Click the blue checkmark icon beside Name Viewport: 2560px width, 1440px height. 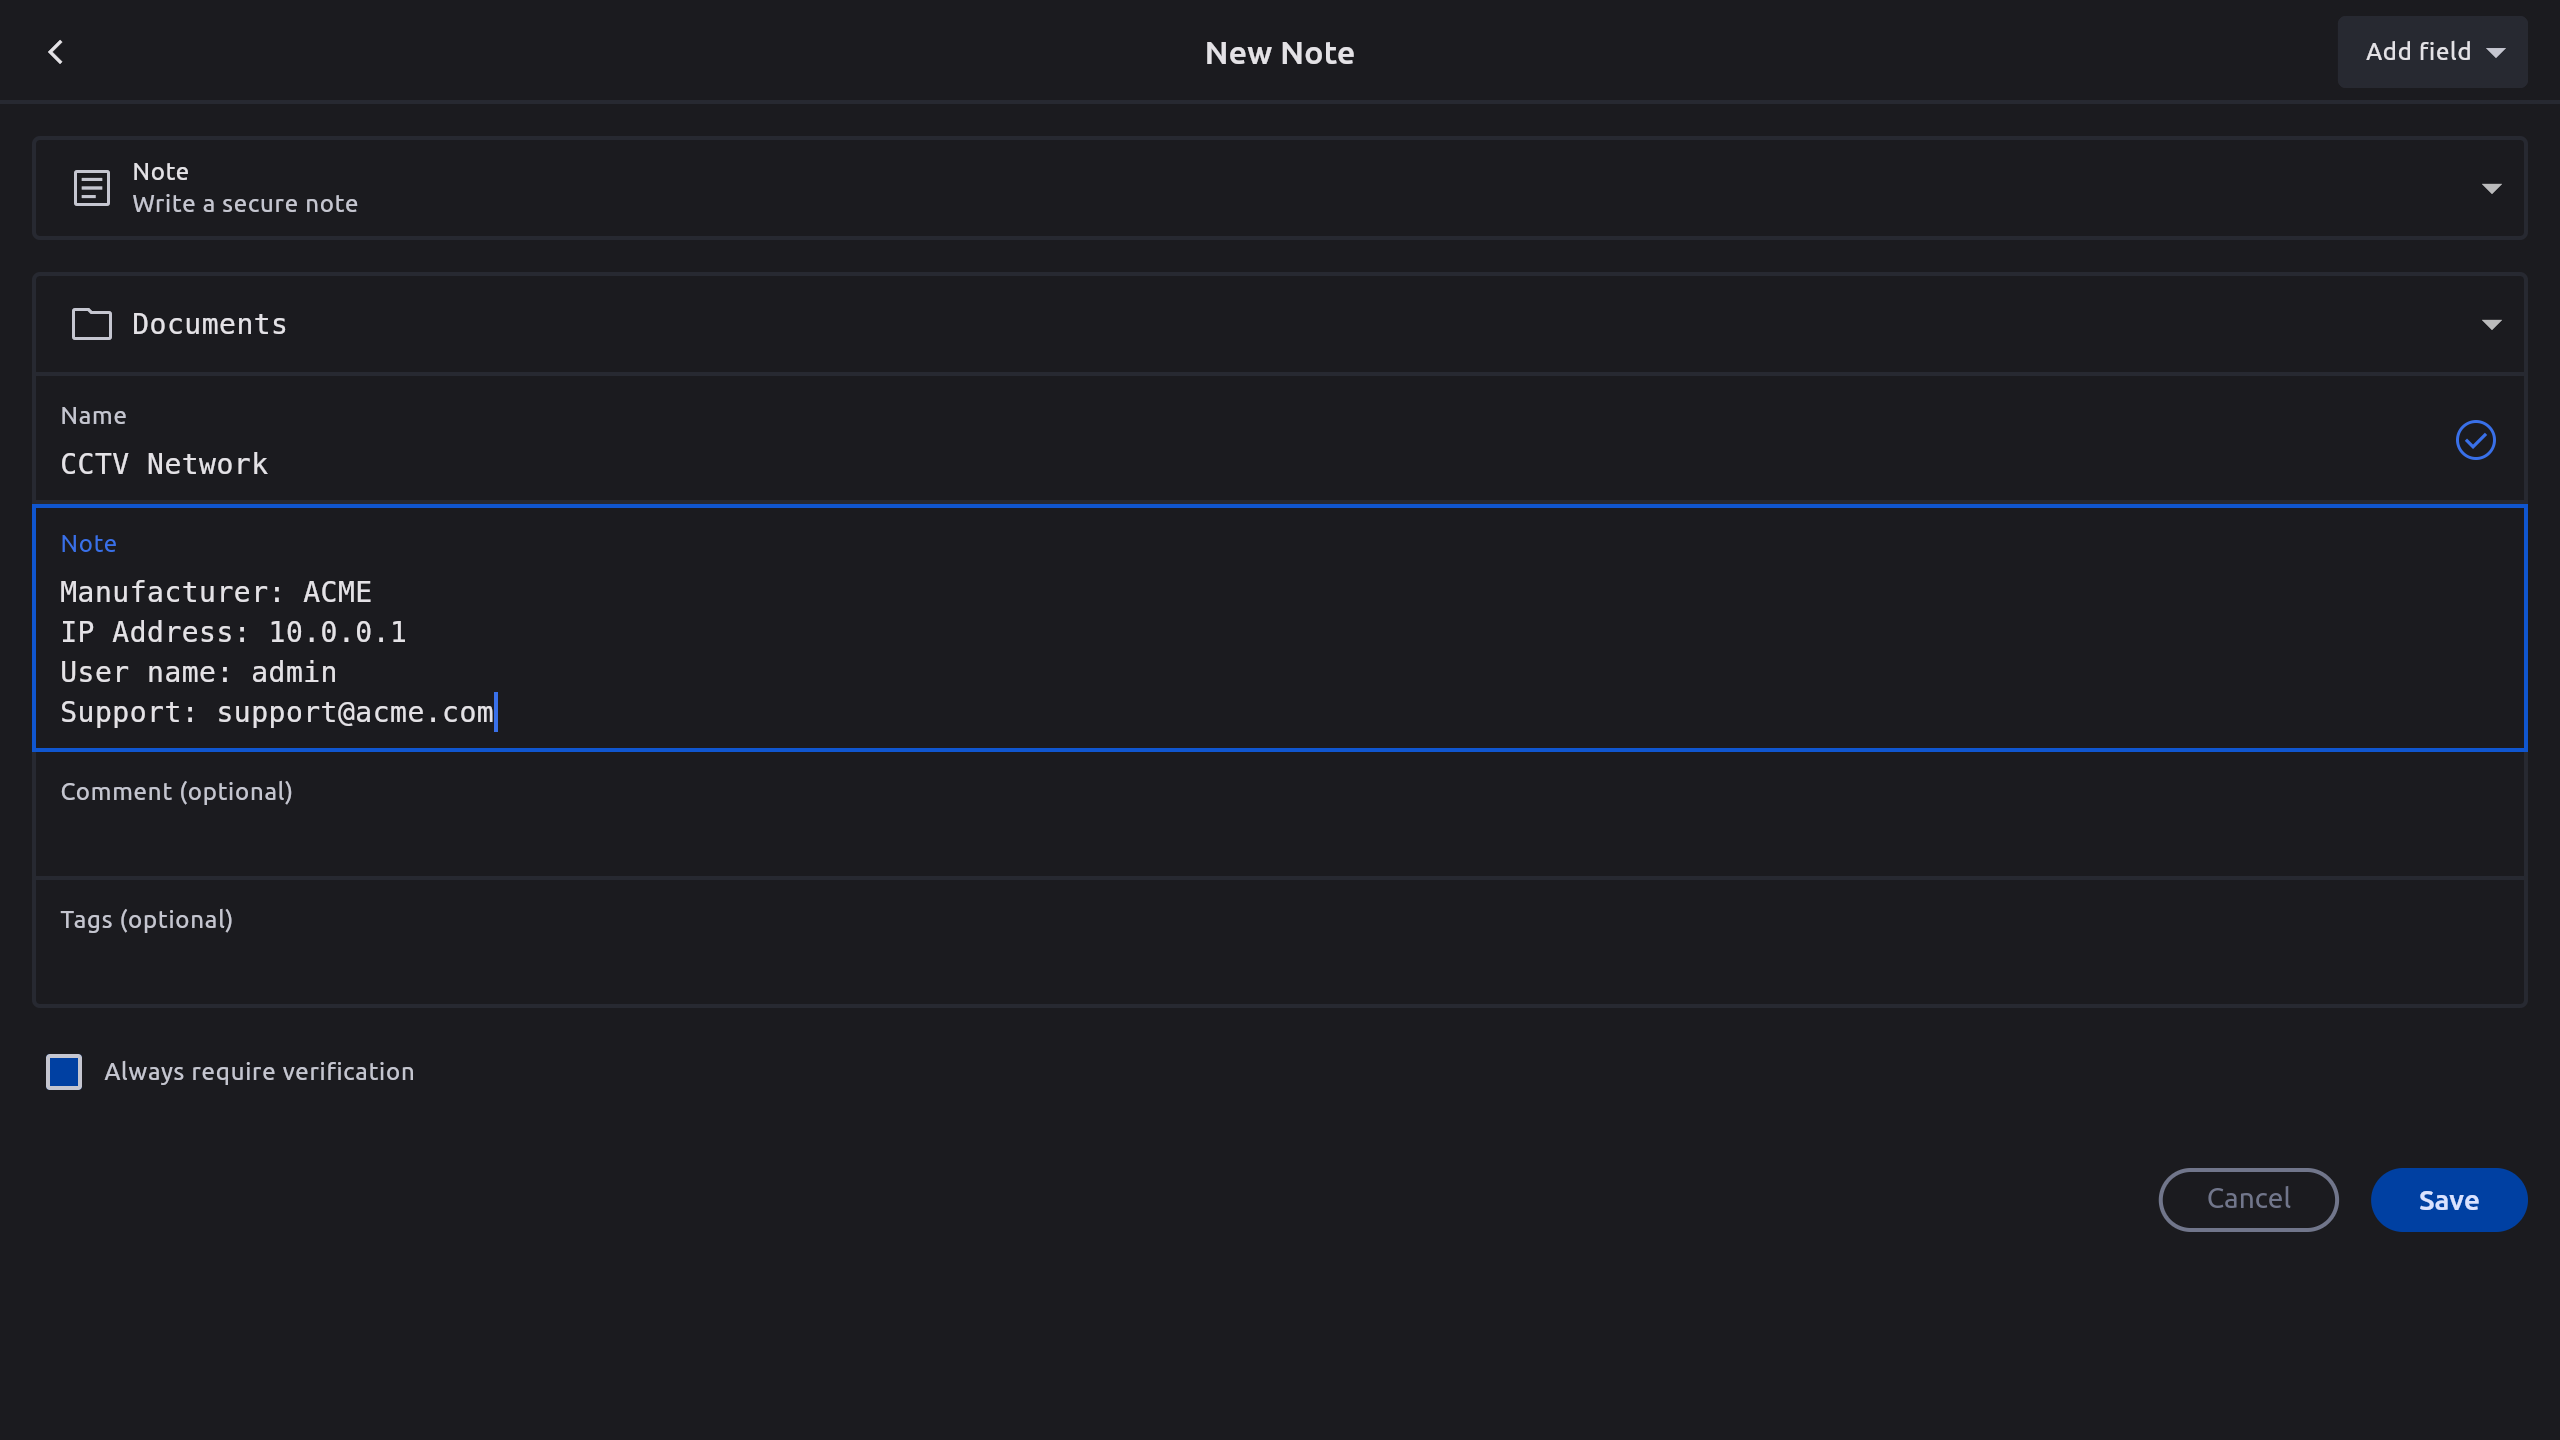click(x=2475, y=440)
